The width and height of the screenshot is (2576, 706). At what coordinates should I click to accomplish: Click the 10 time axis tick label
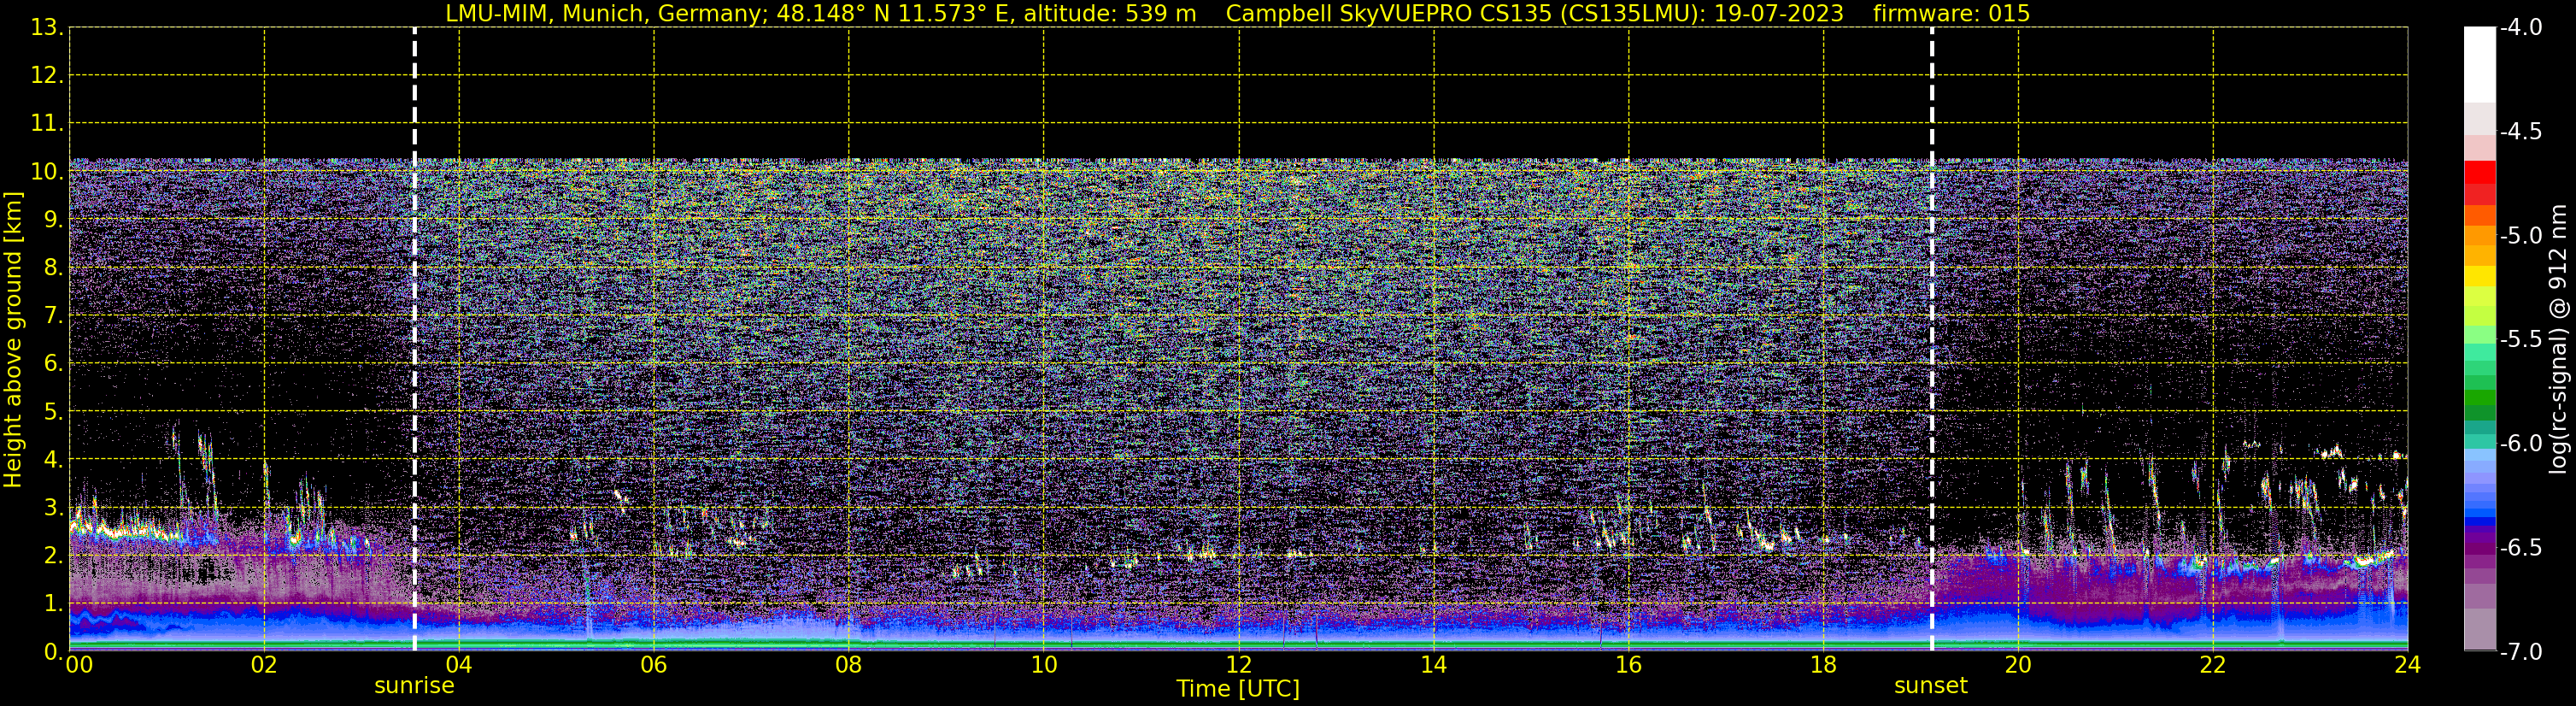tap(1044, 665)
